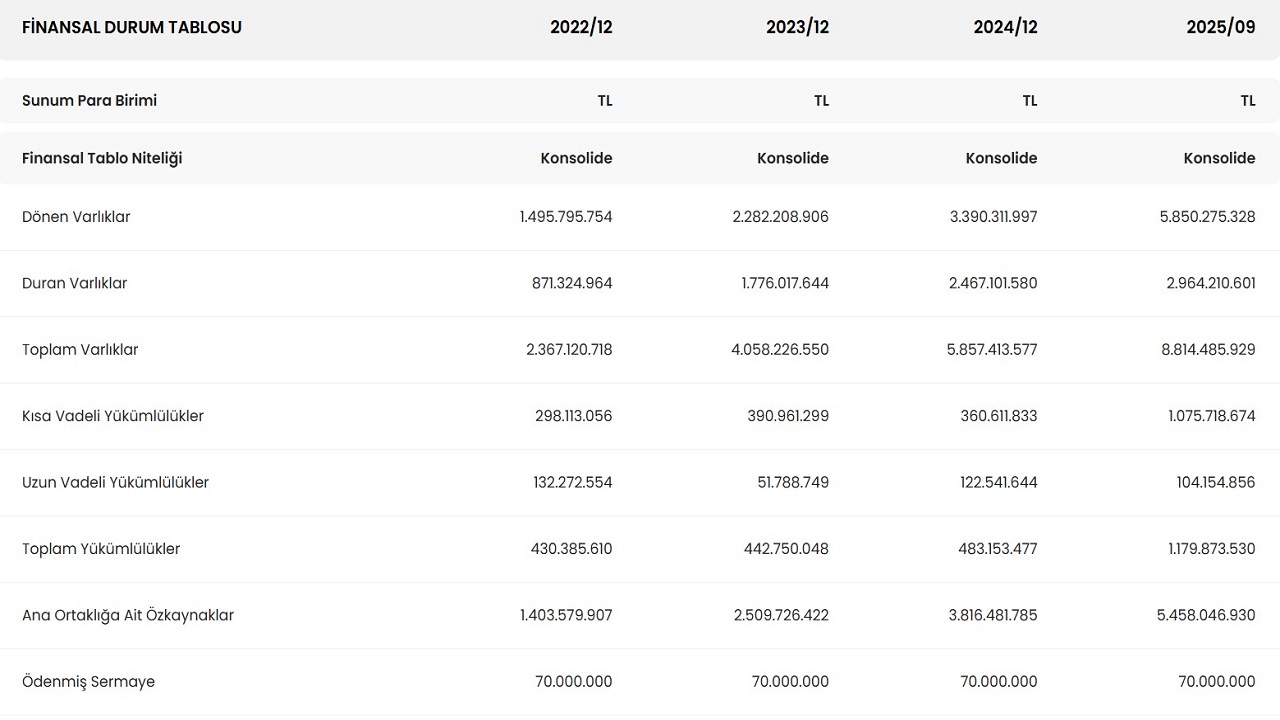Click the FİNANSAL DURUM TABLOSU heading
1280x720 pixels.
point(132,27)
